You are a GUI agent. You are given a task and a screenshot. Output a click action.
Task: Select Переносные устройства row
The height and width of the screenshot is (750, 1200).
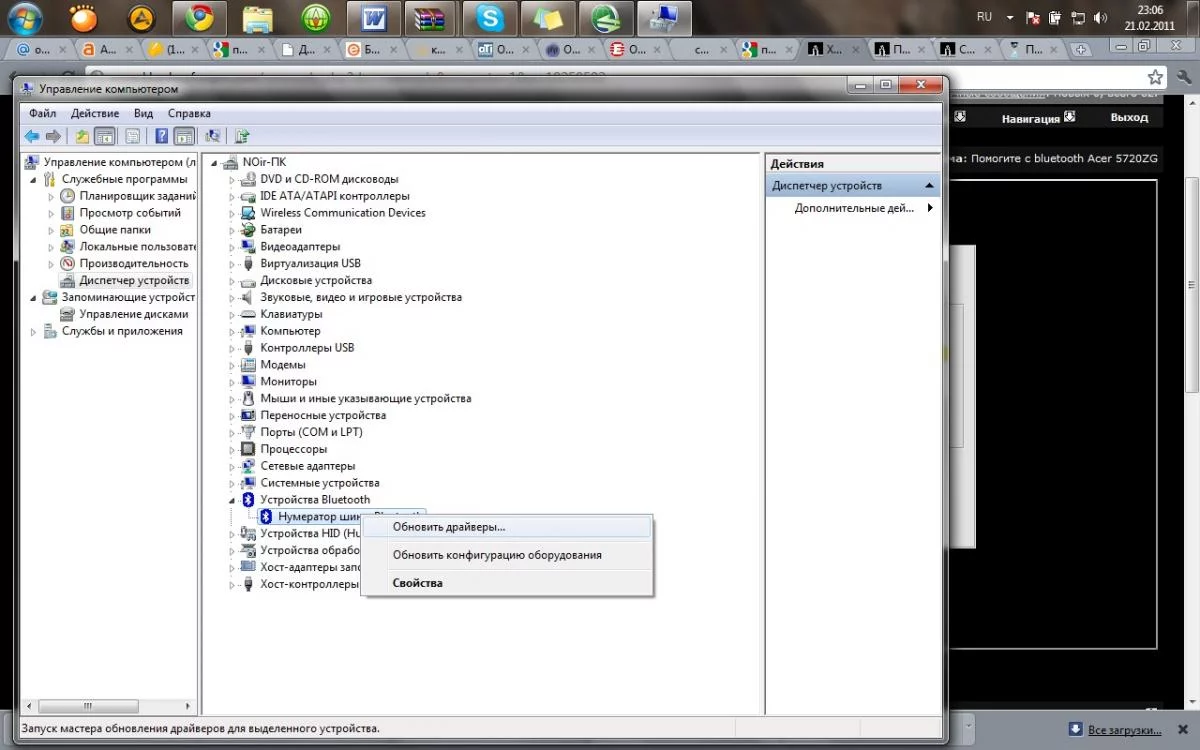pos(323,415)
